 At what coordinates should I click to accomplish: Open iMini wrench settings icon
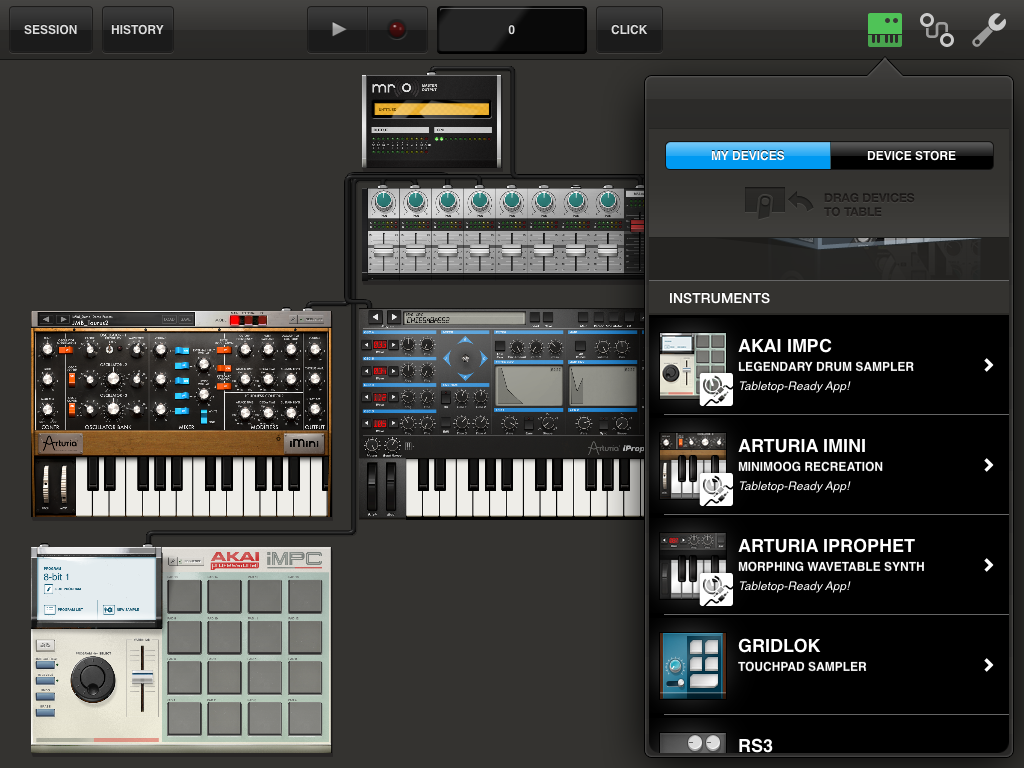(293, 319)
